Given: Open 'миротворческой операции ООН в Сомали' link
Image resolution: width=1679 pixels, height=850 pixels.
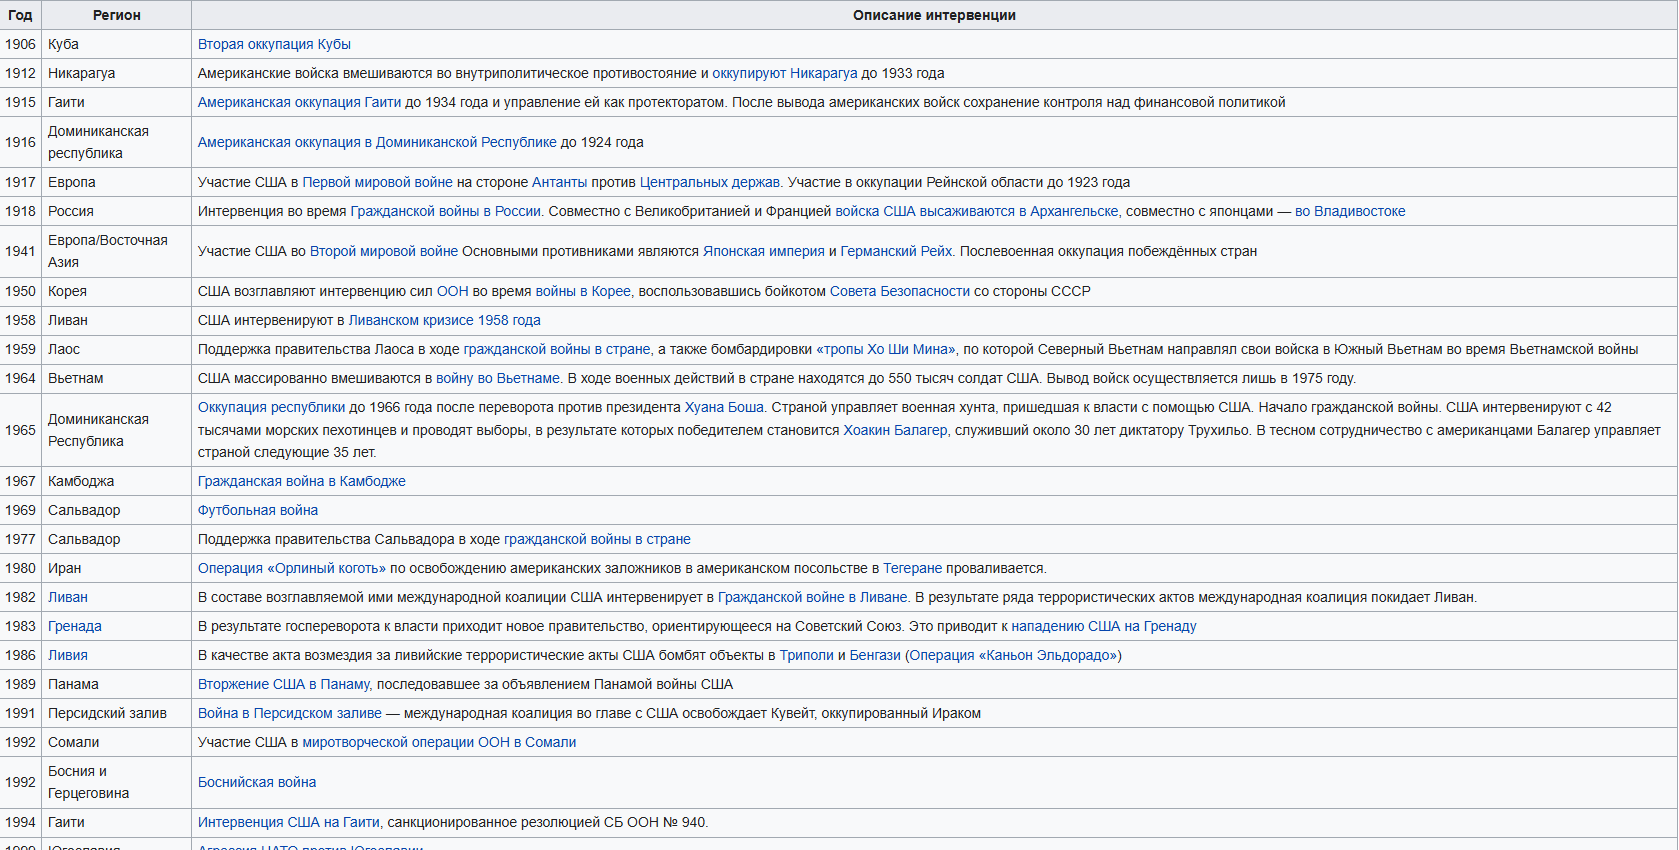Looking at the screenshot, I should tap(439, 742).
